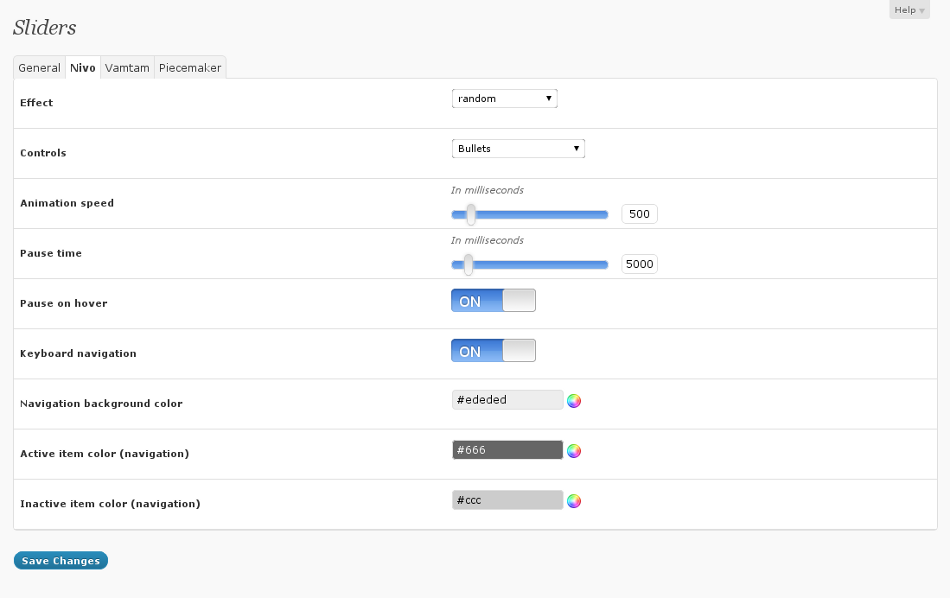
Task: Select the Nivo tab
Action: tap(83, 68)
